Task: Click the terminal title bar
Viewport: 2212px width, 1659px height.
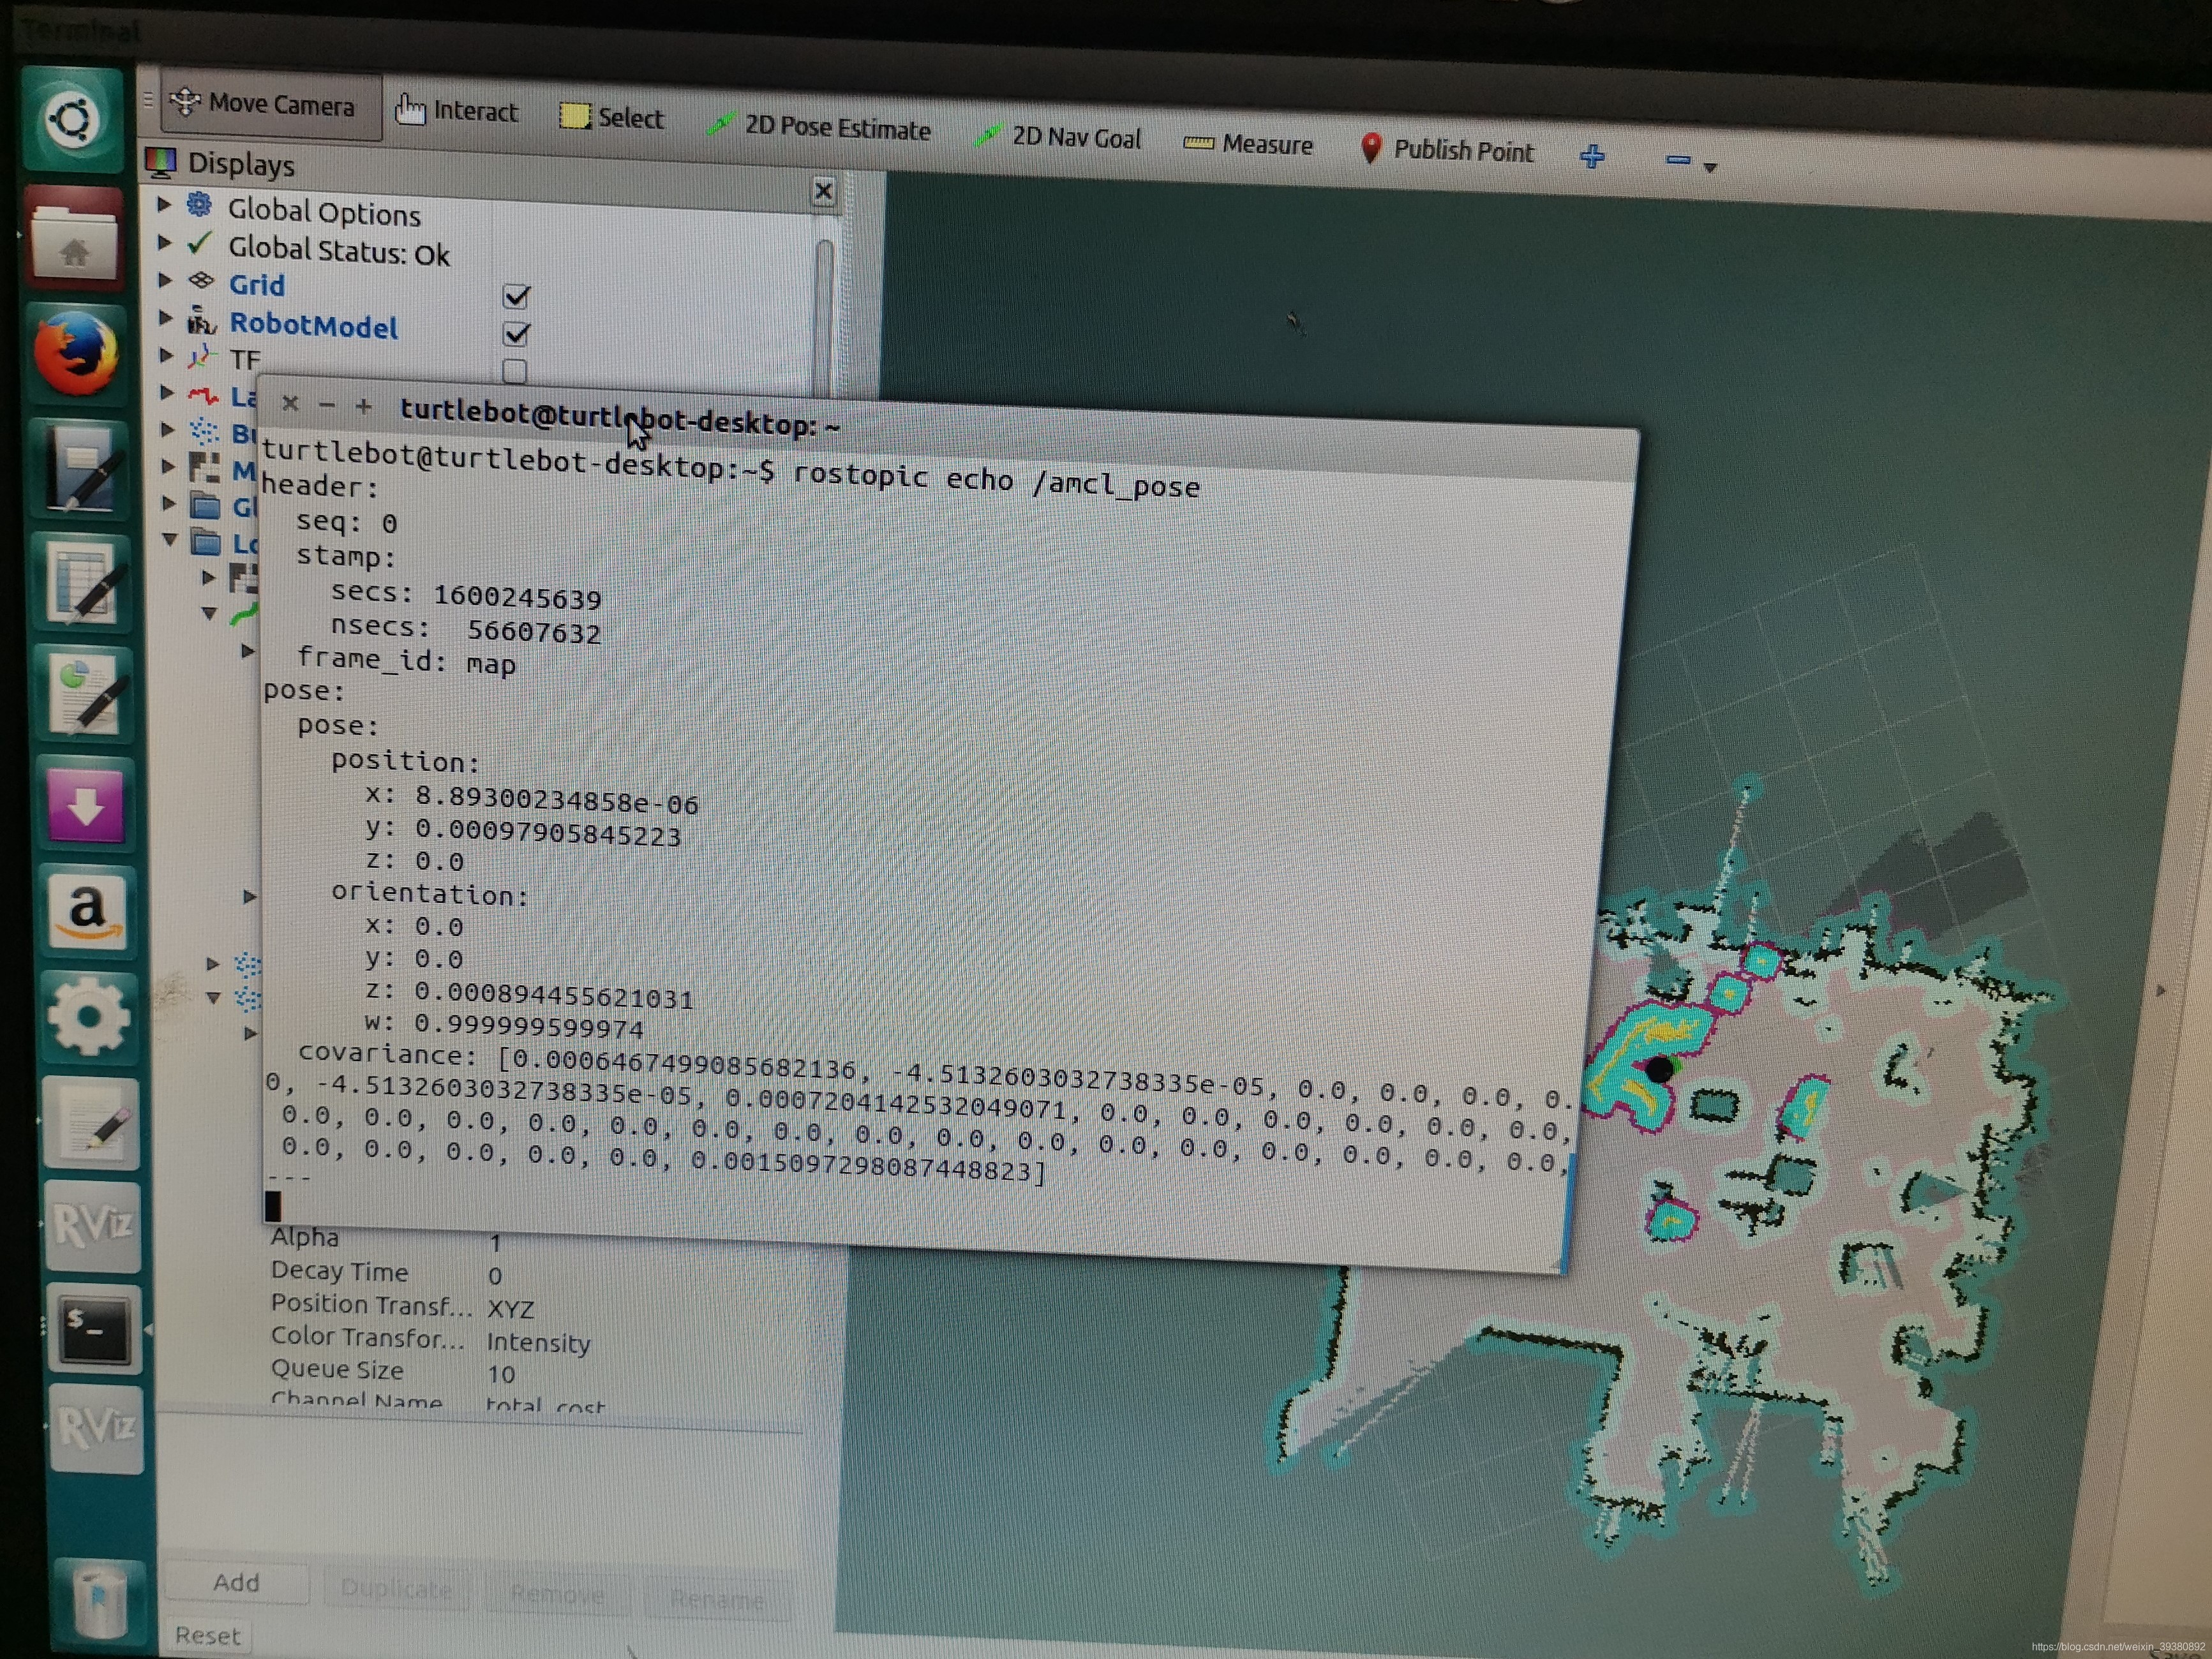Action: pyautogui.click(x=948, y=428)
